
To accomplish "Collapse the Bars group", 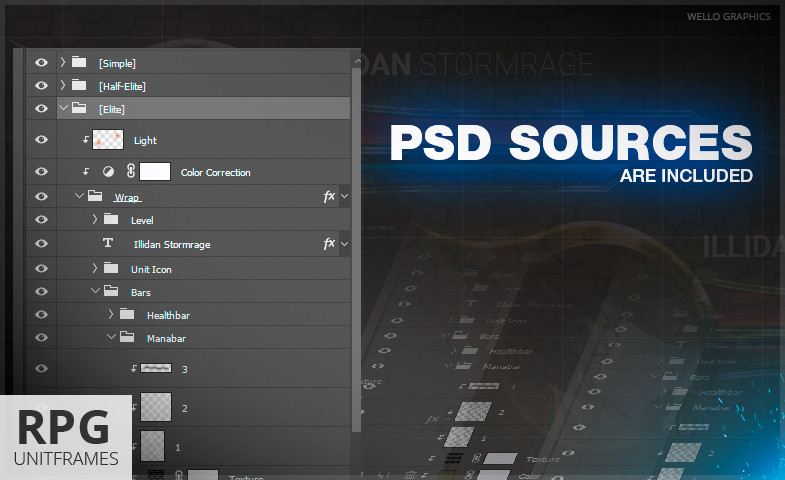I will [95, 291].
